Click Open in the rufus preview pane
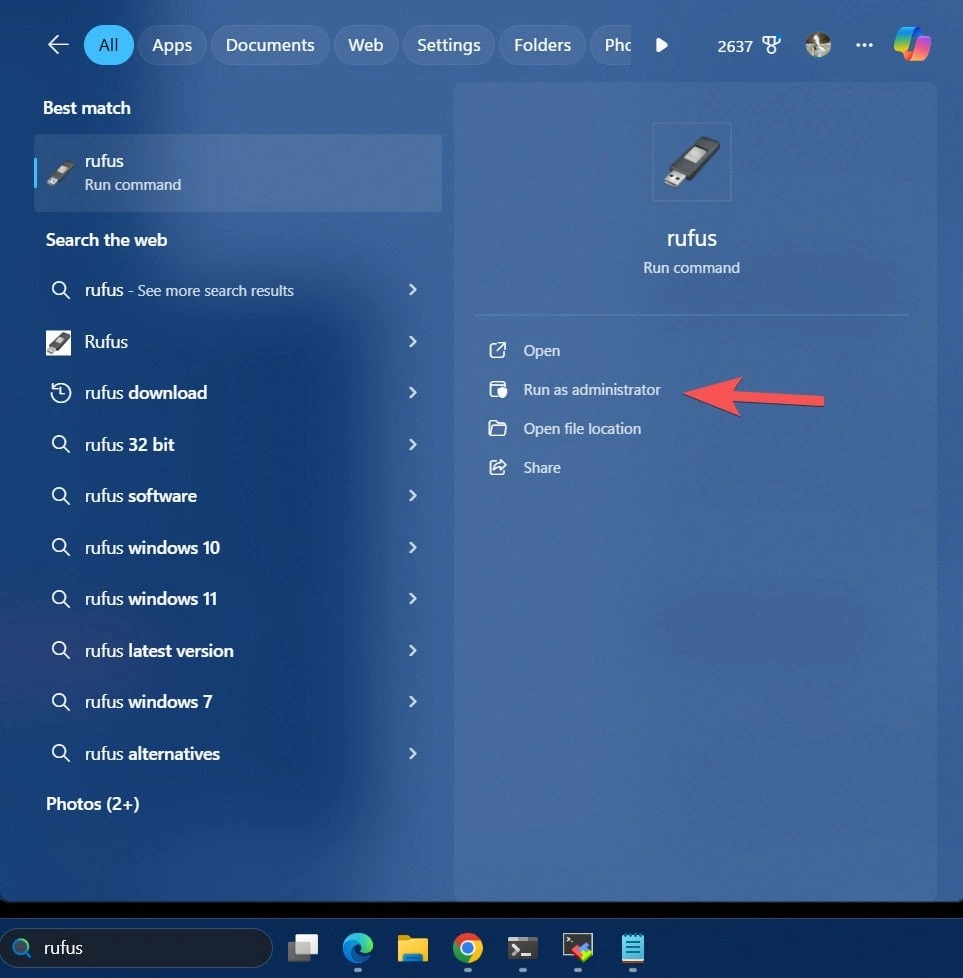The height and width of the screenshot is (978, 963). 541,351
